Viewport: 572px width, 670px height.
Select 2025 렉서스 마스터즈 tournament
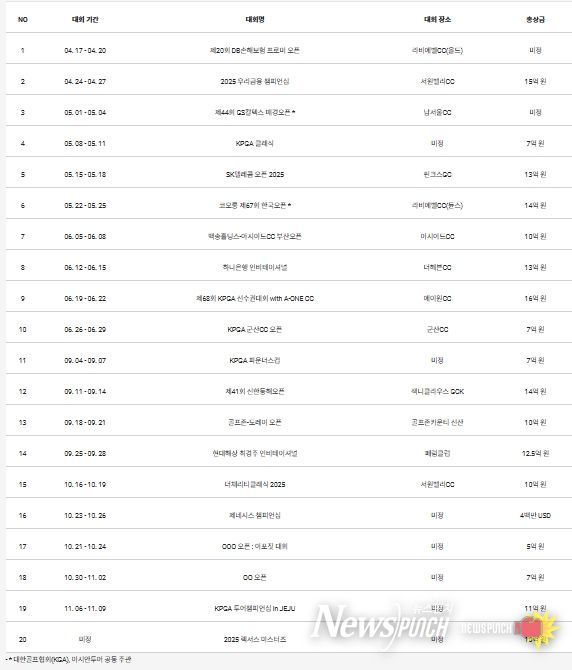click(x=255, y=640)
